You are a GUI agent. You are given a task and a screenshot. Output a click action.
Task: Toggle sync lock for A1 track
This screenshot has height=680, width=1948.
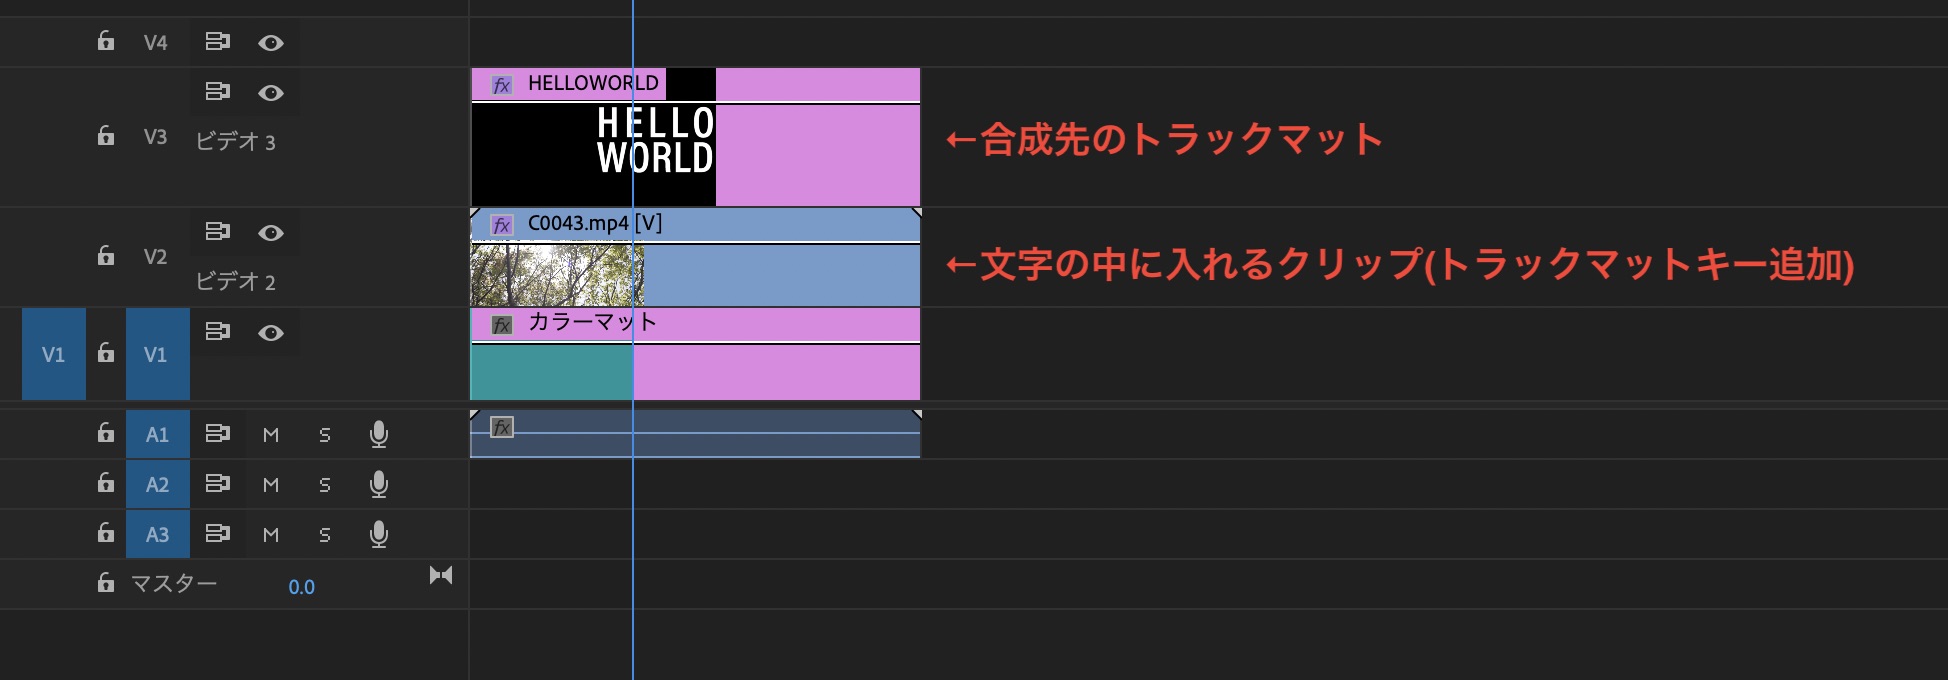click(217, 434)
